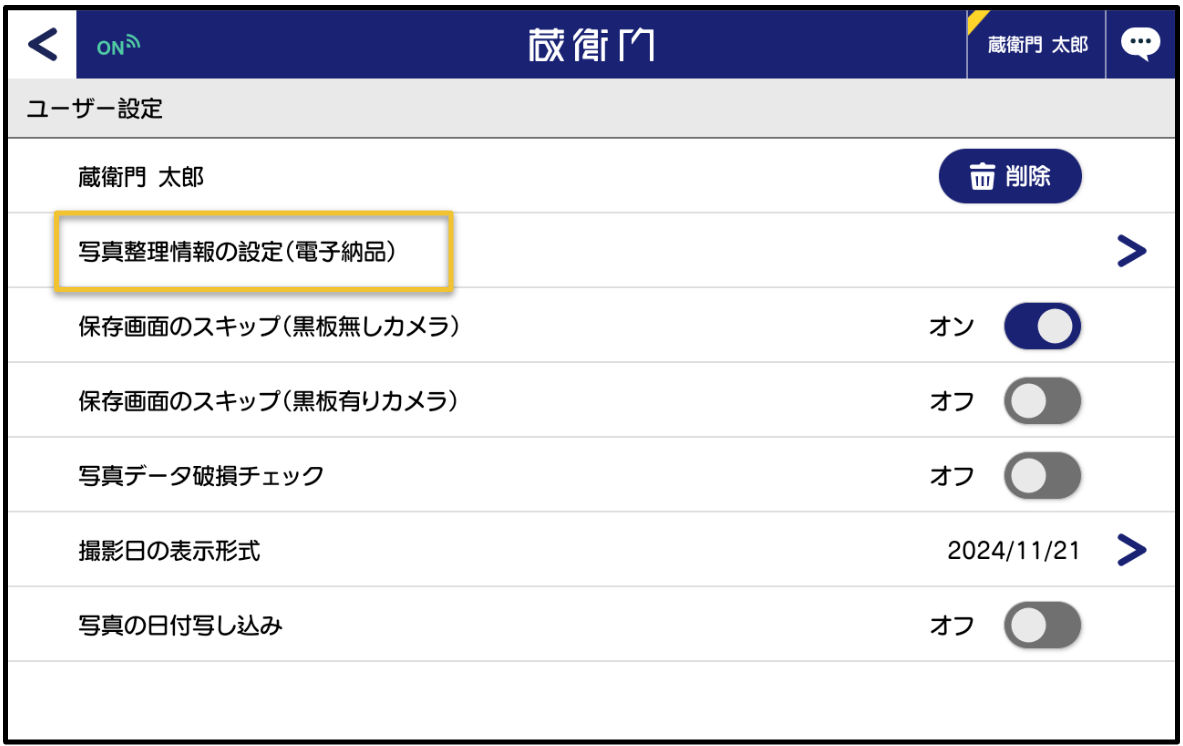Disable 保存画面のスキップ(黒板無しカメラ) toggle
This screenshot has height=746, width=1183.
[1042, 326]
